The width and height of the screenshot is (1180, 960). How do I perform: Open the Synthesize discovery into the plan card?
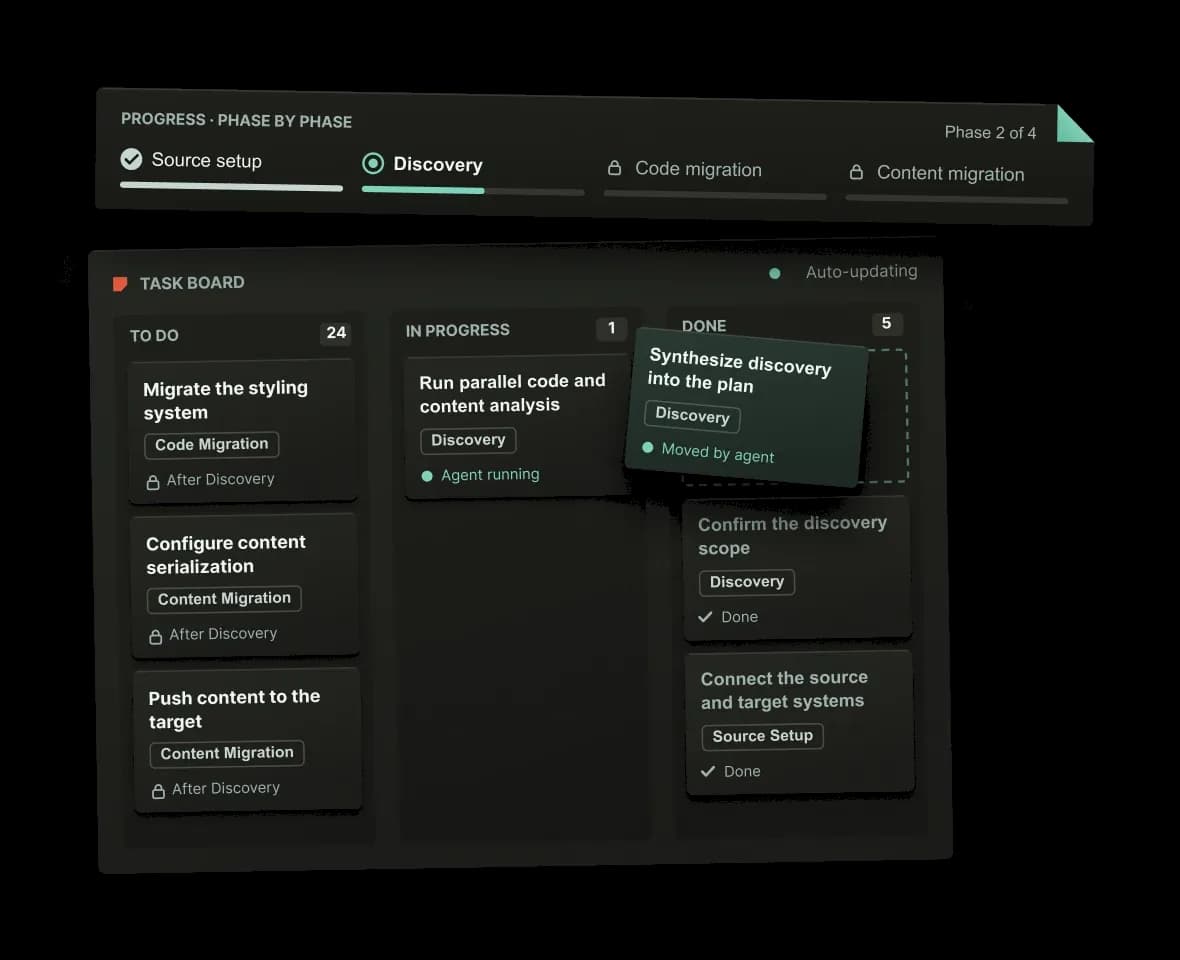[x=745, y=407]
